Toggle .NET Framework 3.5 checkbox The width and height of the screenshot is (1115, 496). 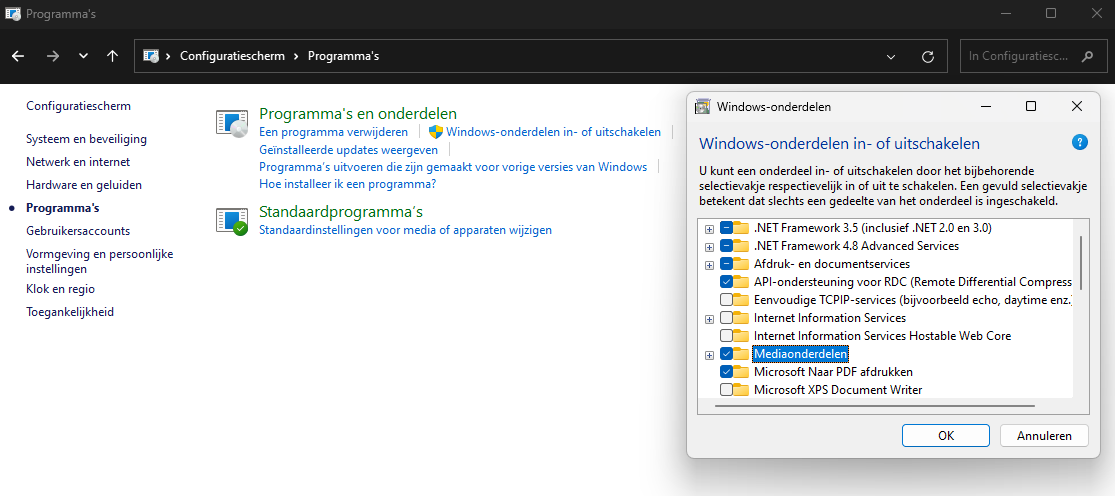(x=726, y=228)
